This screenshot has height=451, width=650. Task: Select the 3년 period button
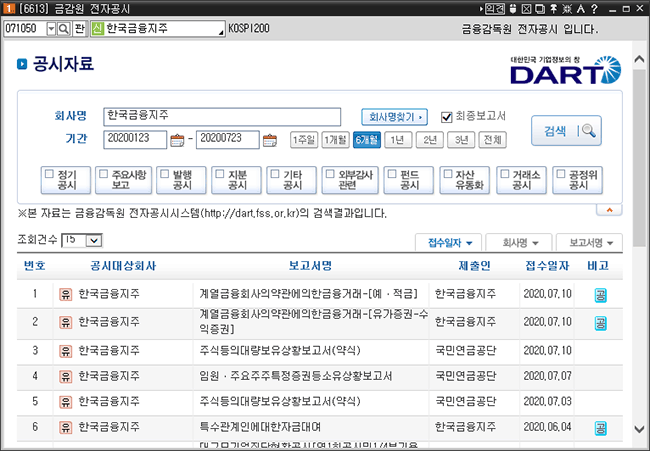(x=461, y=140)
